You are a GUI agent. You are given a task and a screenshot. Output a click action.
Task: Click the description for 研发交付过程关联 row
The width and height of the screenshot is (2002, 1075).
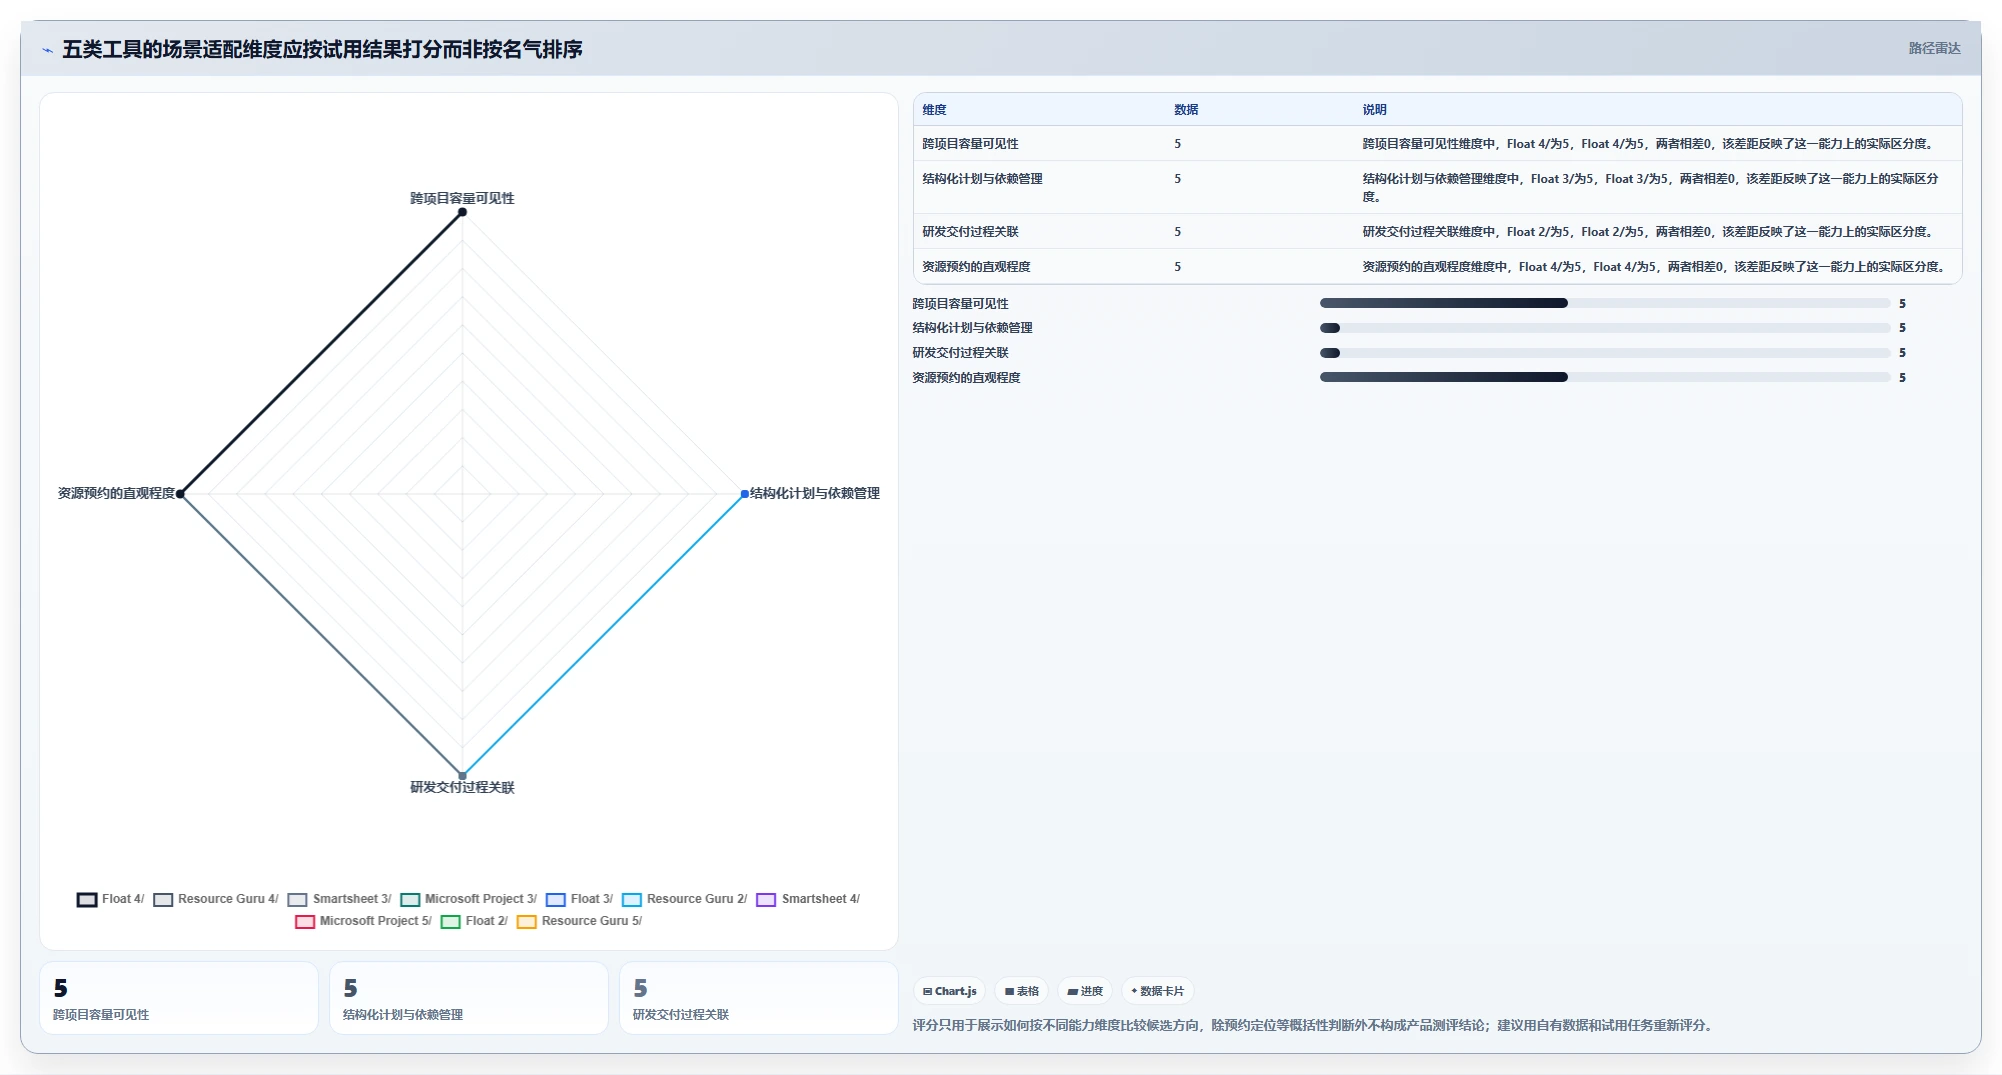point(1649,232)
